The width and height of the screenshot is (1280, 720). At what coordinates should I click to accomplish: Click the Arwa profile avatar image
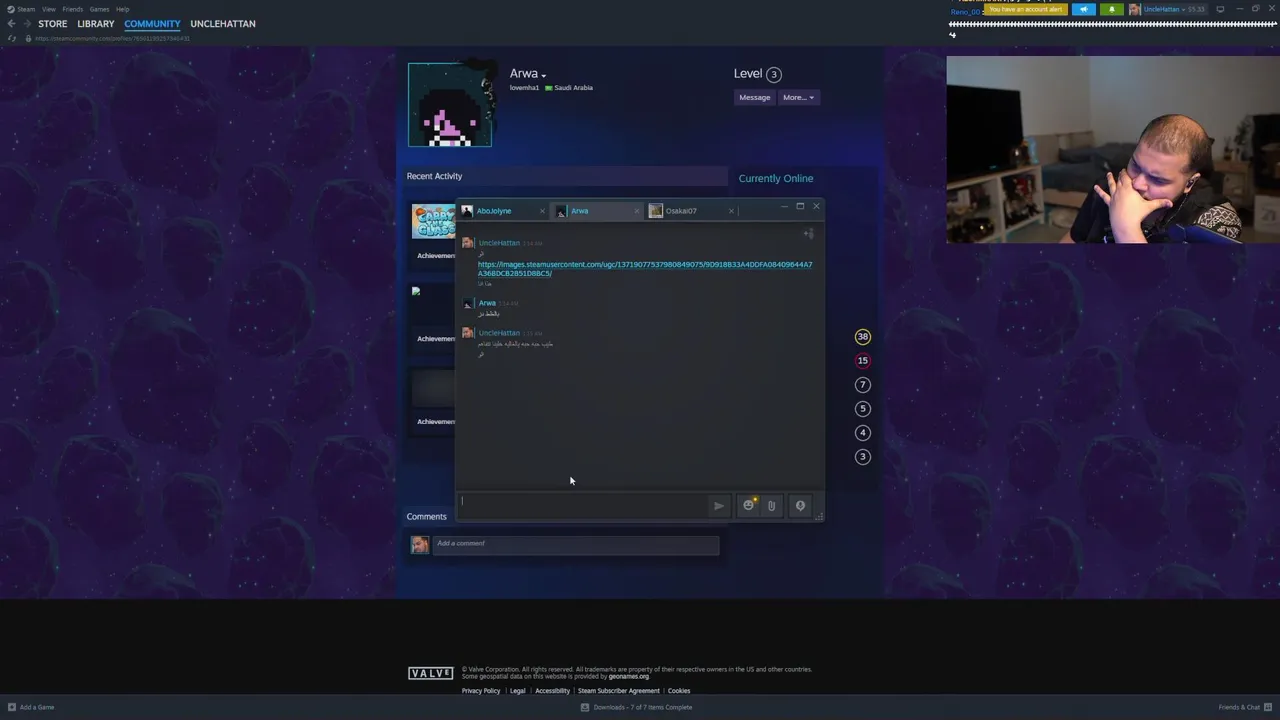450,105
